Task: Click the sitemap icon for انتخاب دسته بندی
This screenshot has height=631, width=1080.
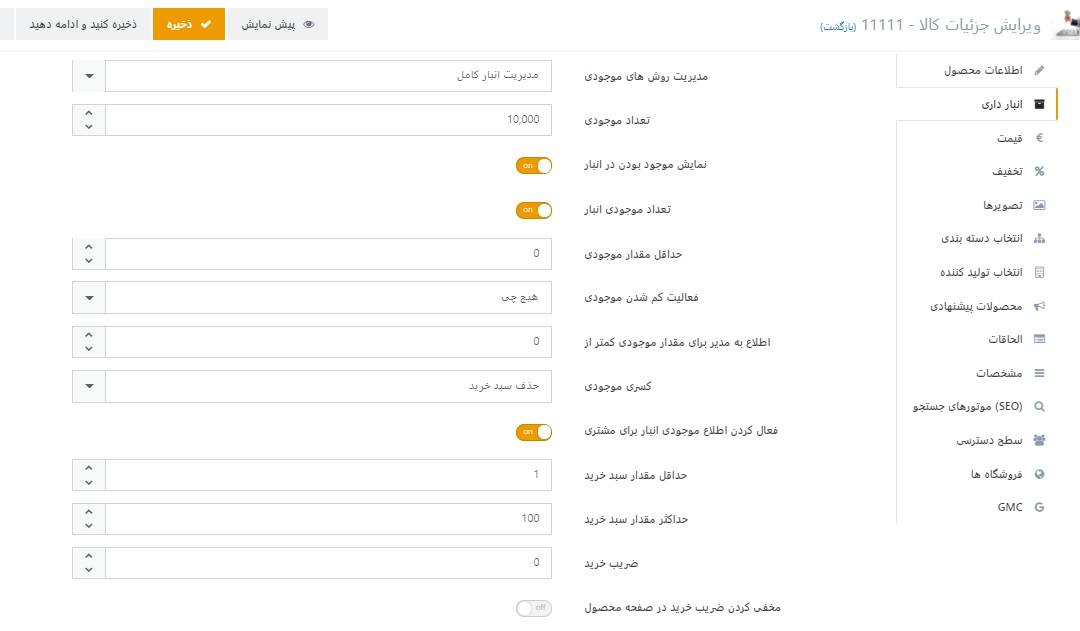Action: click(x=1039, y=238)
